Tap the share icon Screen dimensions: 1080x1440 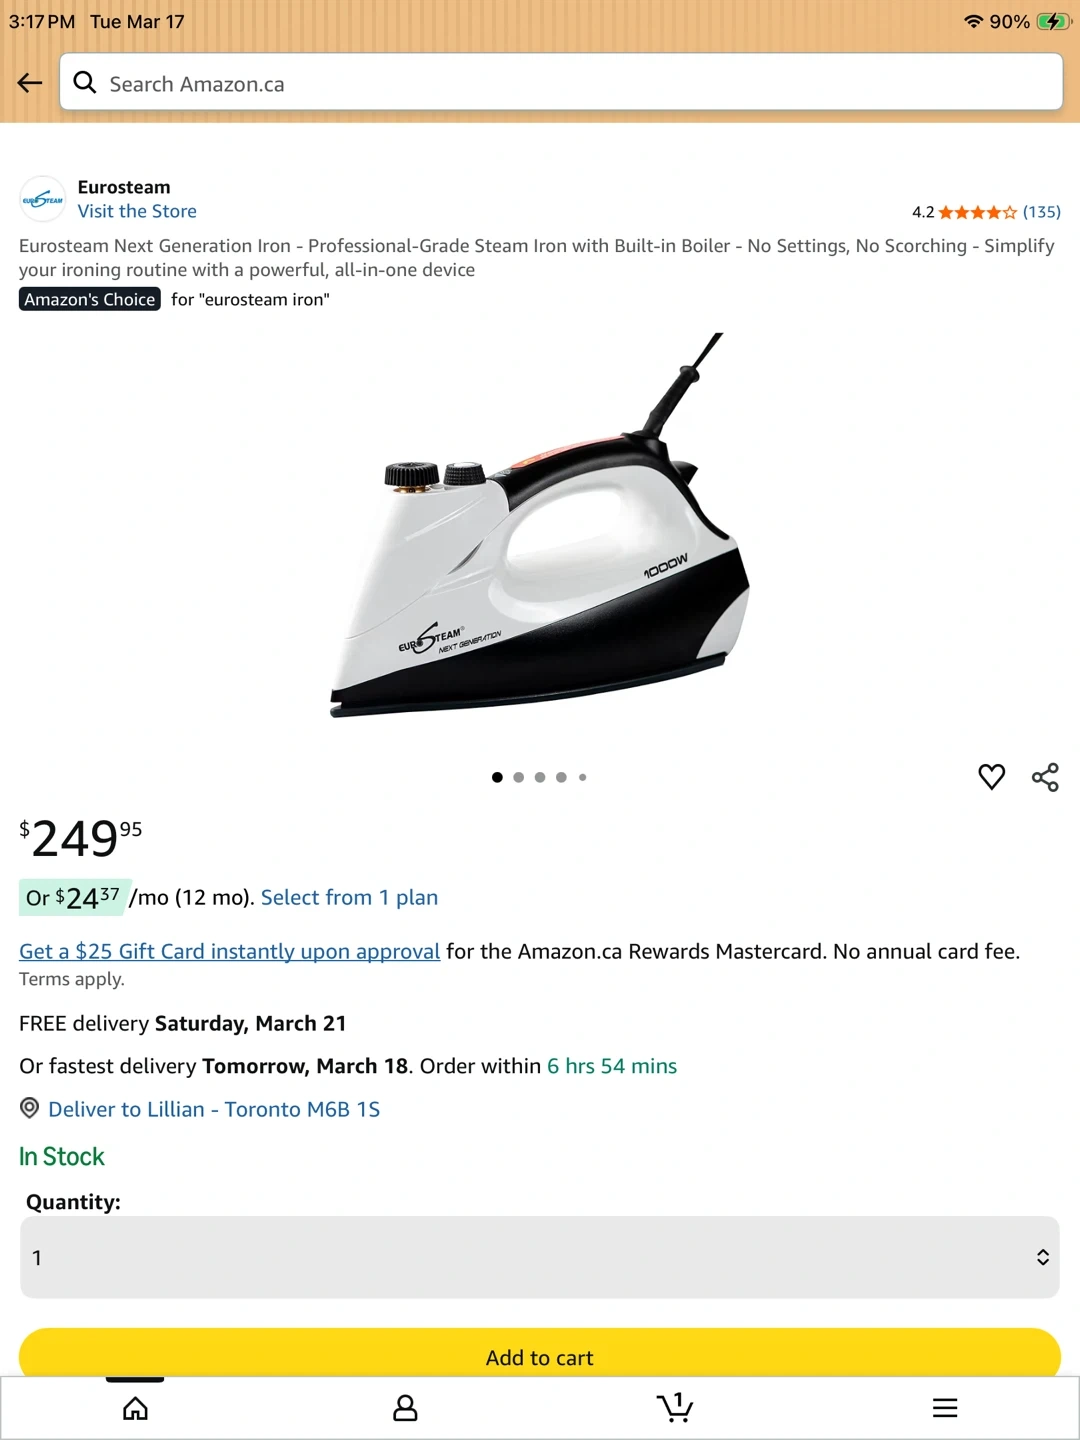(x=1045, y=777)
